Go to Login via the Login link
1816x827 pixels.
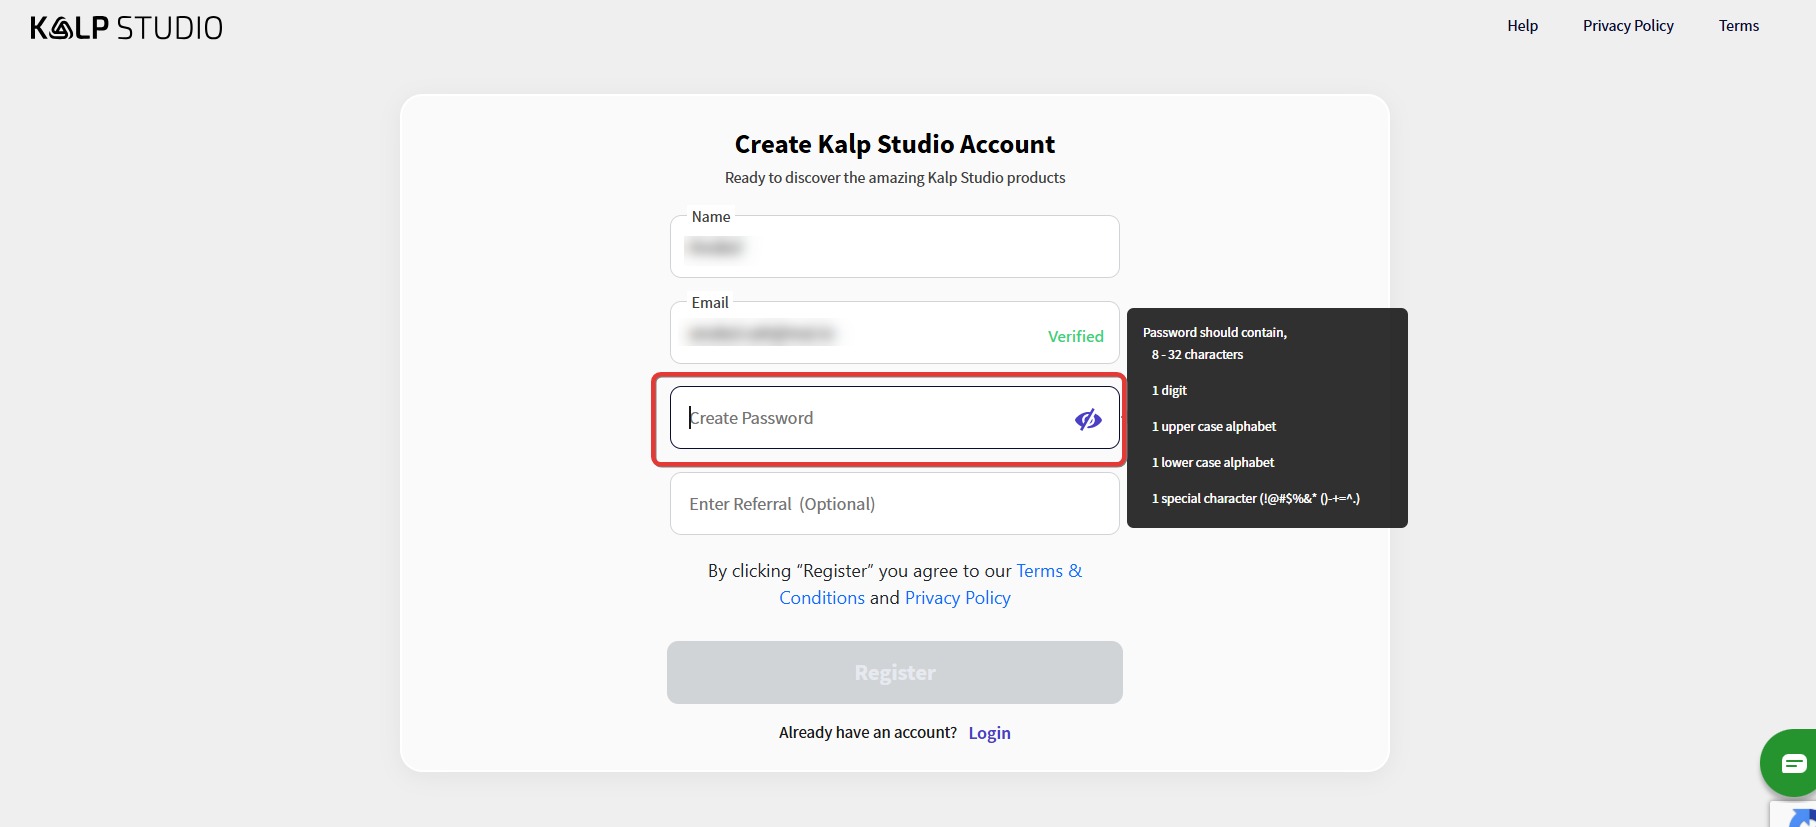[989, 733]
